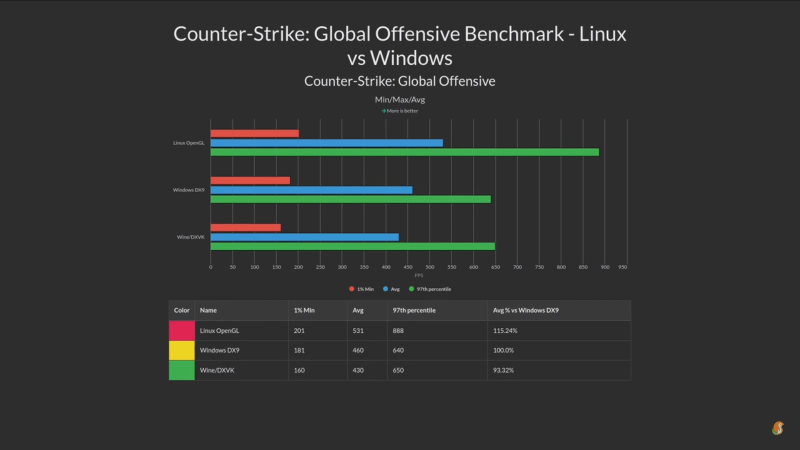Click the Wine/DXVK red 1% Min bar
This screenshot has width=800, height=450.
pos(245,227)
